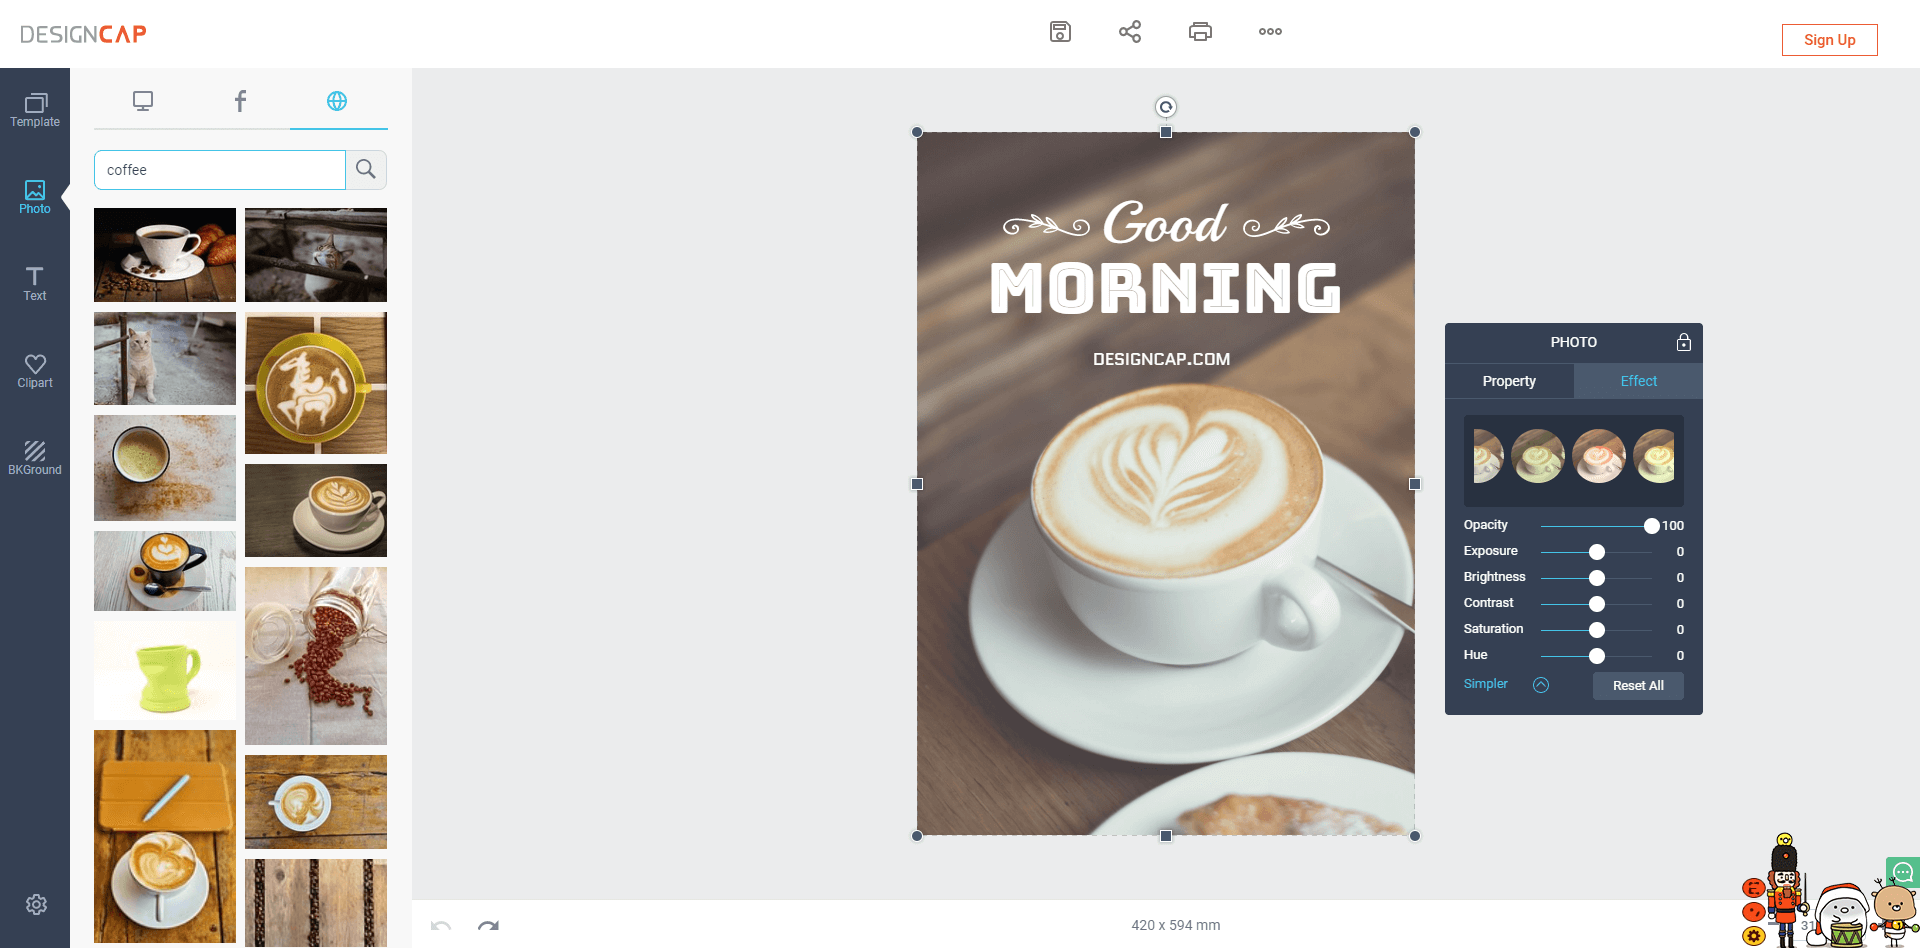This screenshot has width=1920, height=948.
Task: Click the Saturation slider handle
Action: tap(1597, 630)
